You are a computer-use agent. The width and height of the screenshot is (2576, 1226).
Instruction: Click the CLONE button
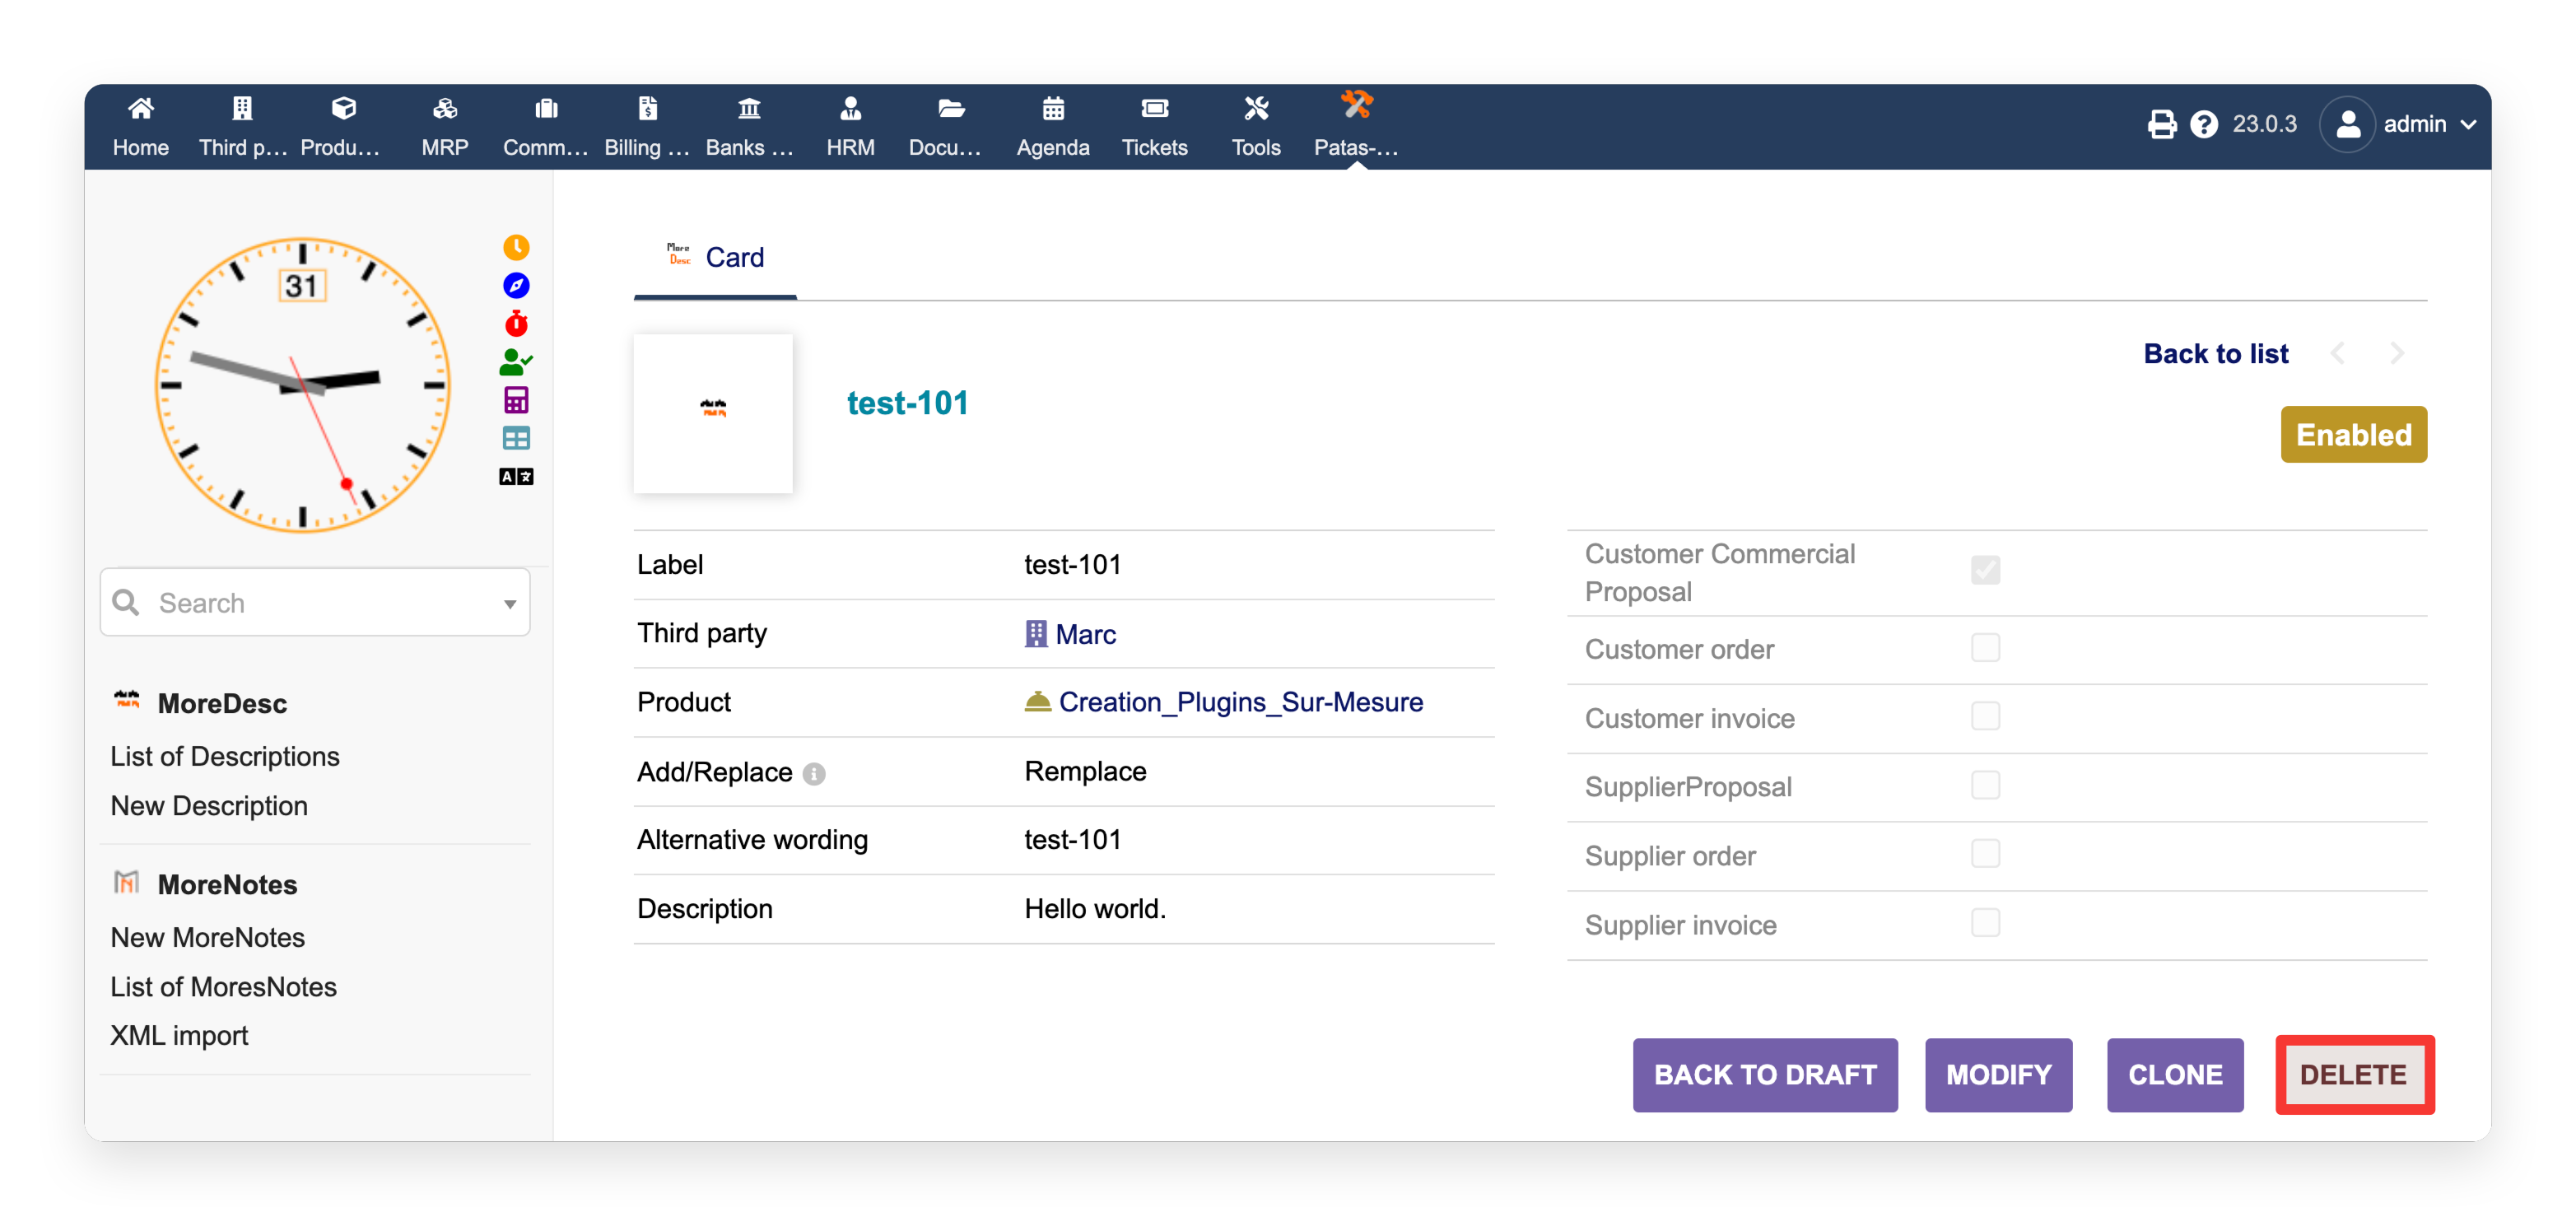coord(2175,1075)
